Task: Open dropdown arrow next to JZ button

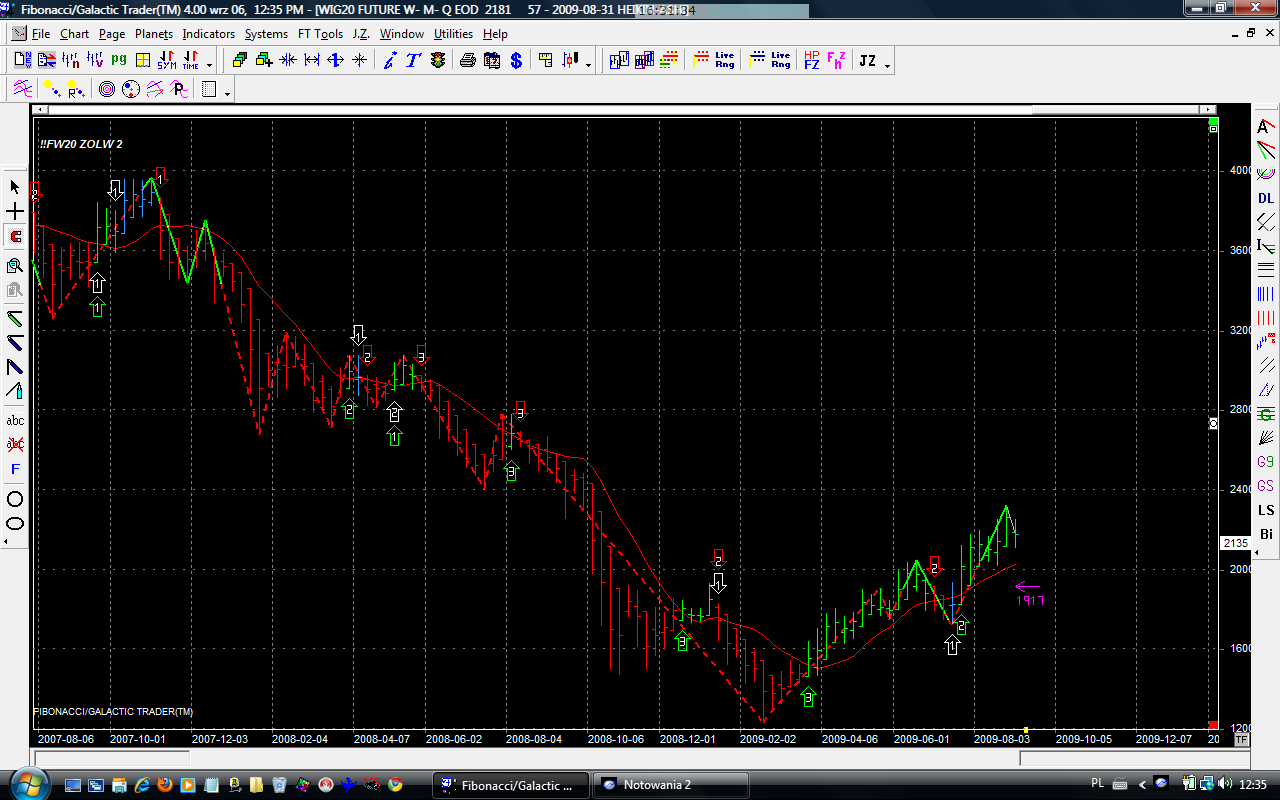Action: point(887,64)
